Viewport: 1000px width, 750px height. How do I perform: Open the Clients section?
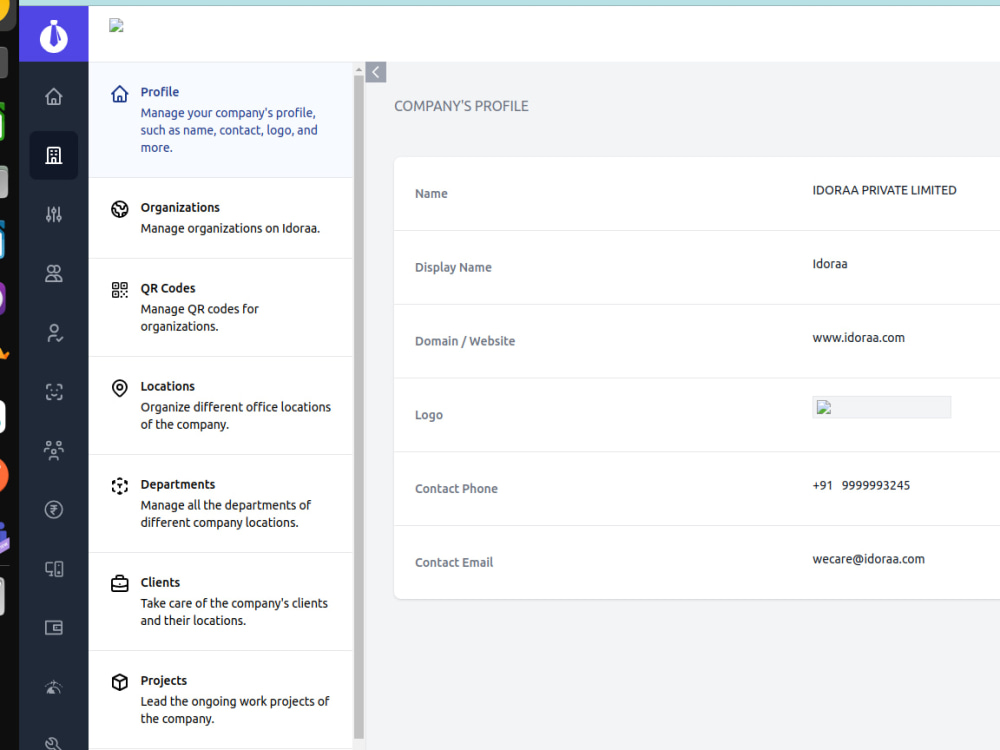click(221, 602)
